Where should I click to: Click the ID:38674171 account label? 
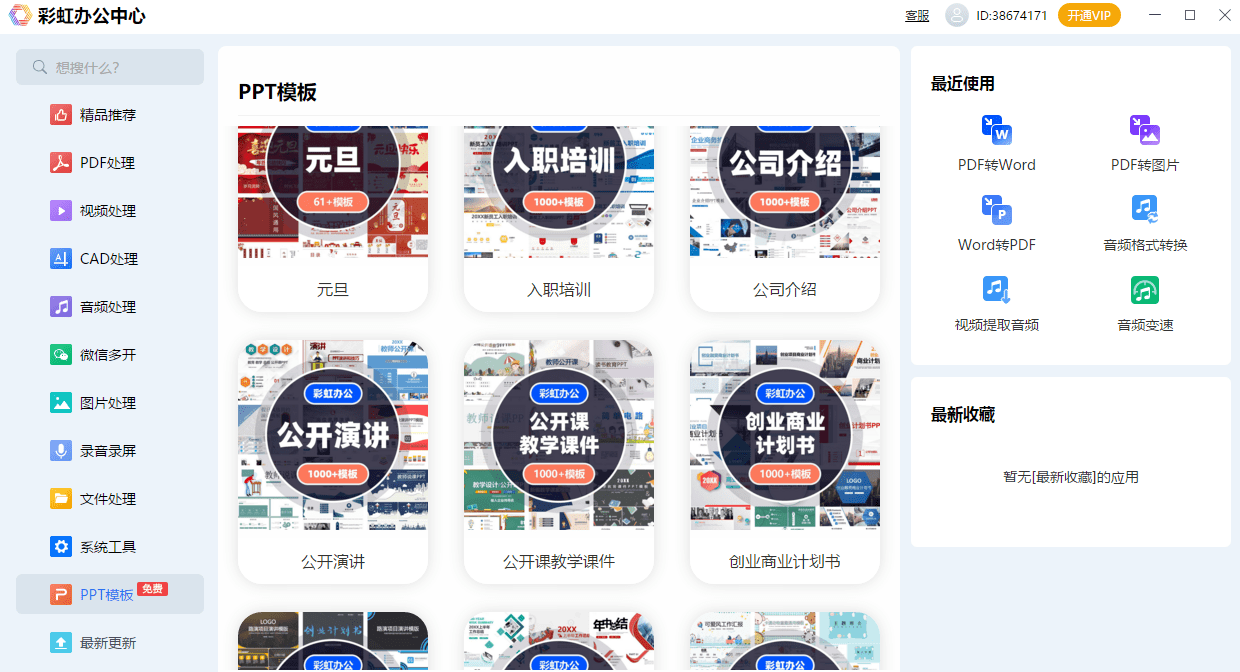(x=1012, y=15)
